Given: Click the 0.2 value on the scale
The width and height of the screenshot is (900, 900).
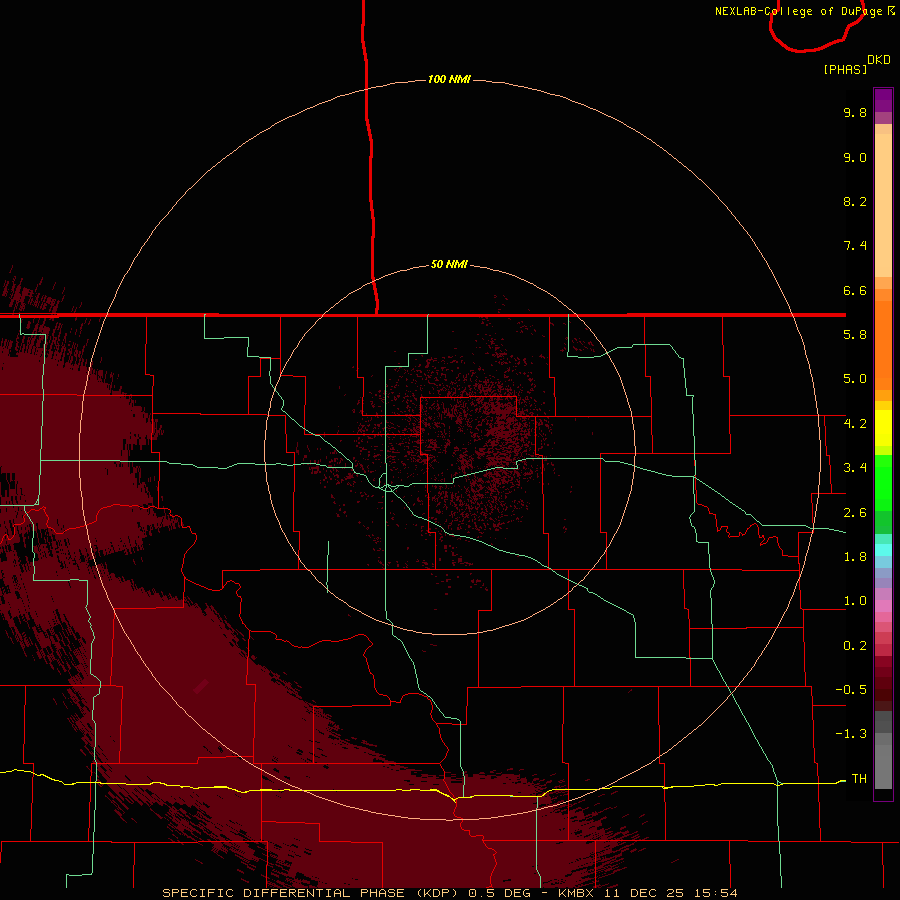Looking at the screenshot, I should pos(855,646).
